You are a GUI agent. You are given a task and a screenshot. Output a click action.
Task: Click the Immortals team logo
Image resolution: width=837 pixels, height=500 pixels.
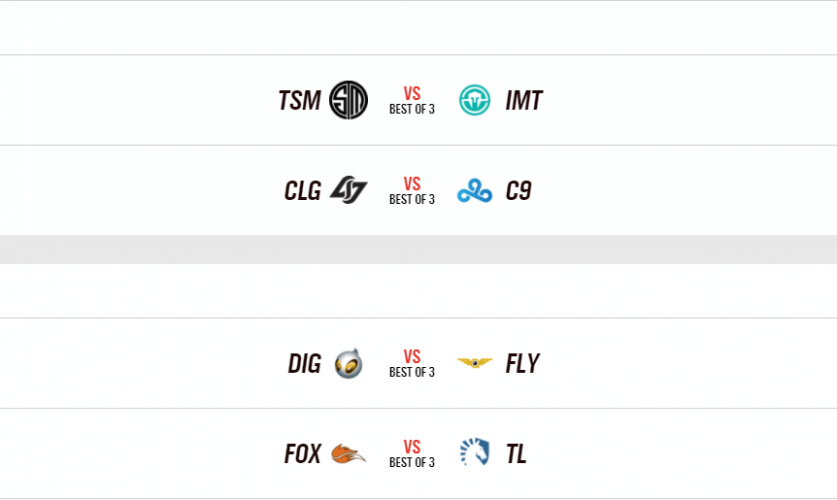point(474,100)
